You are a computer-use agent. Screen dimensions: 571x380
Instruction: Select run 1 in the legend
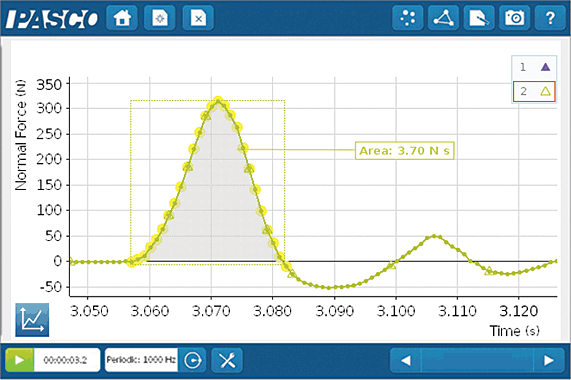click(534, 67)
